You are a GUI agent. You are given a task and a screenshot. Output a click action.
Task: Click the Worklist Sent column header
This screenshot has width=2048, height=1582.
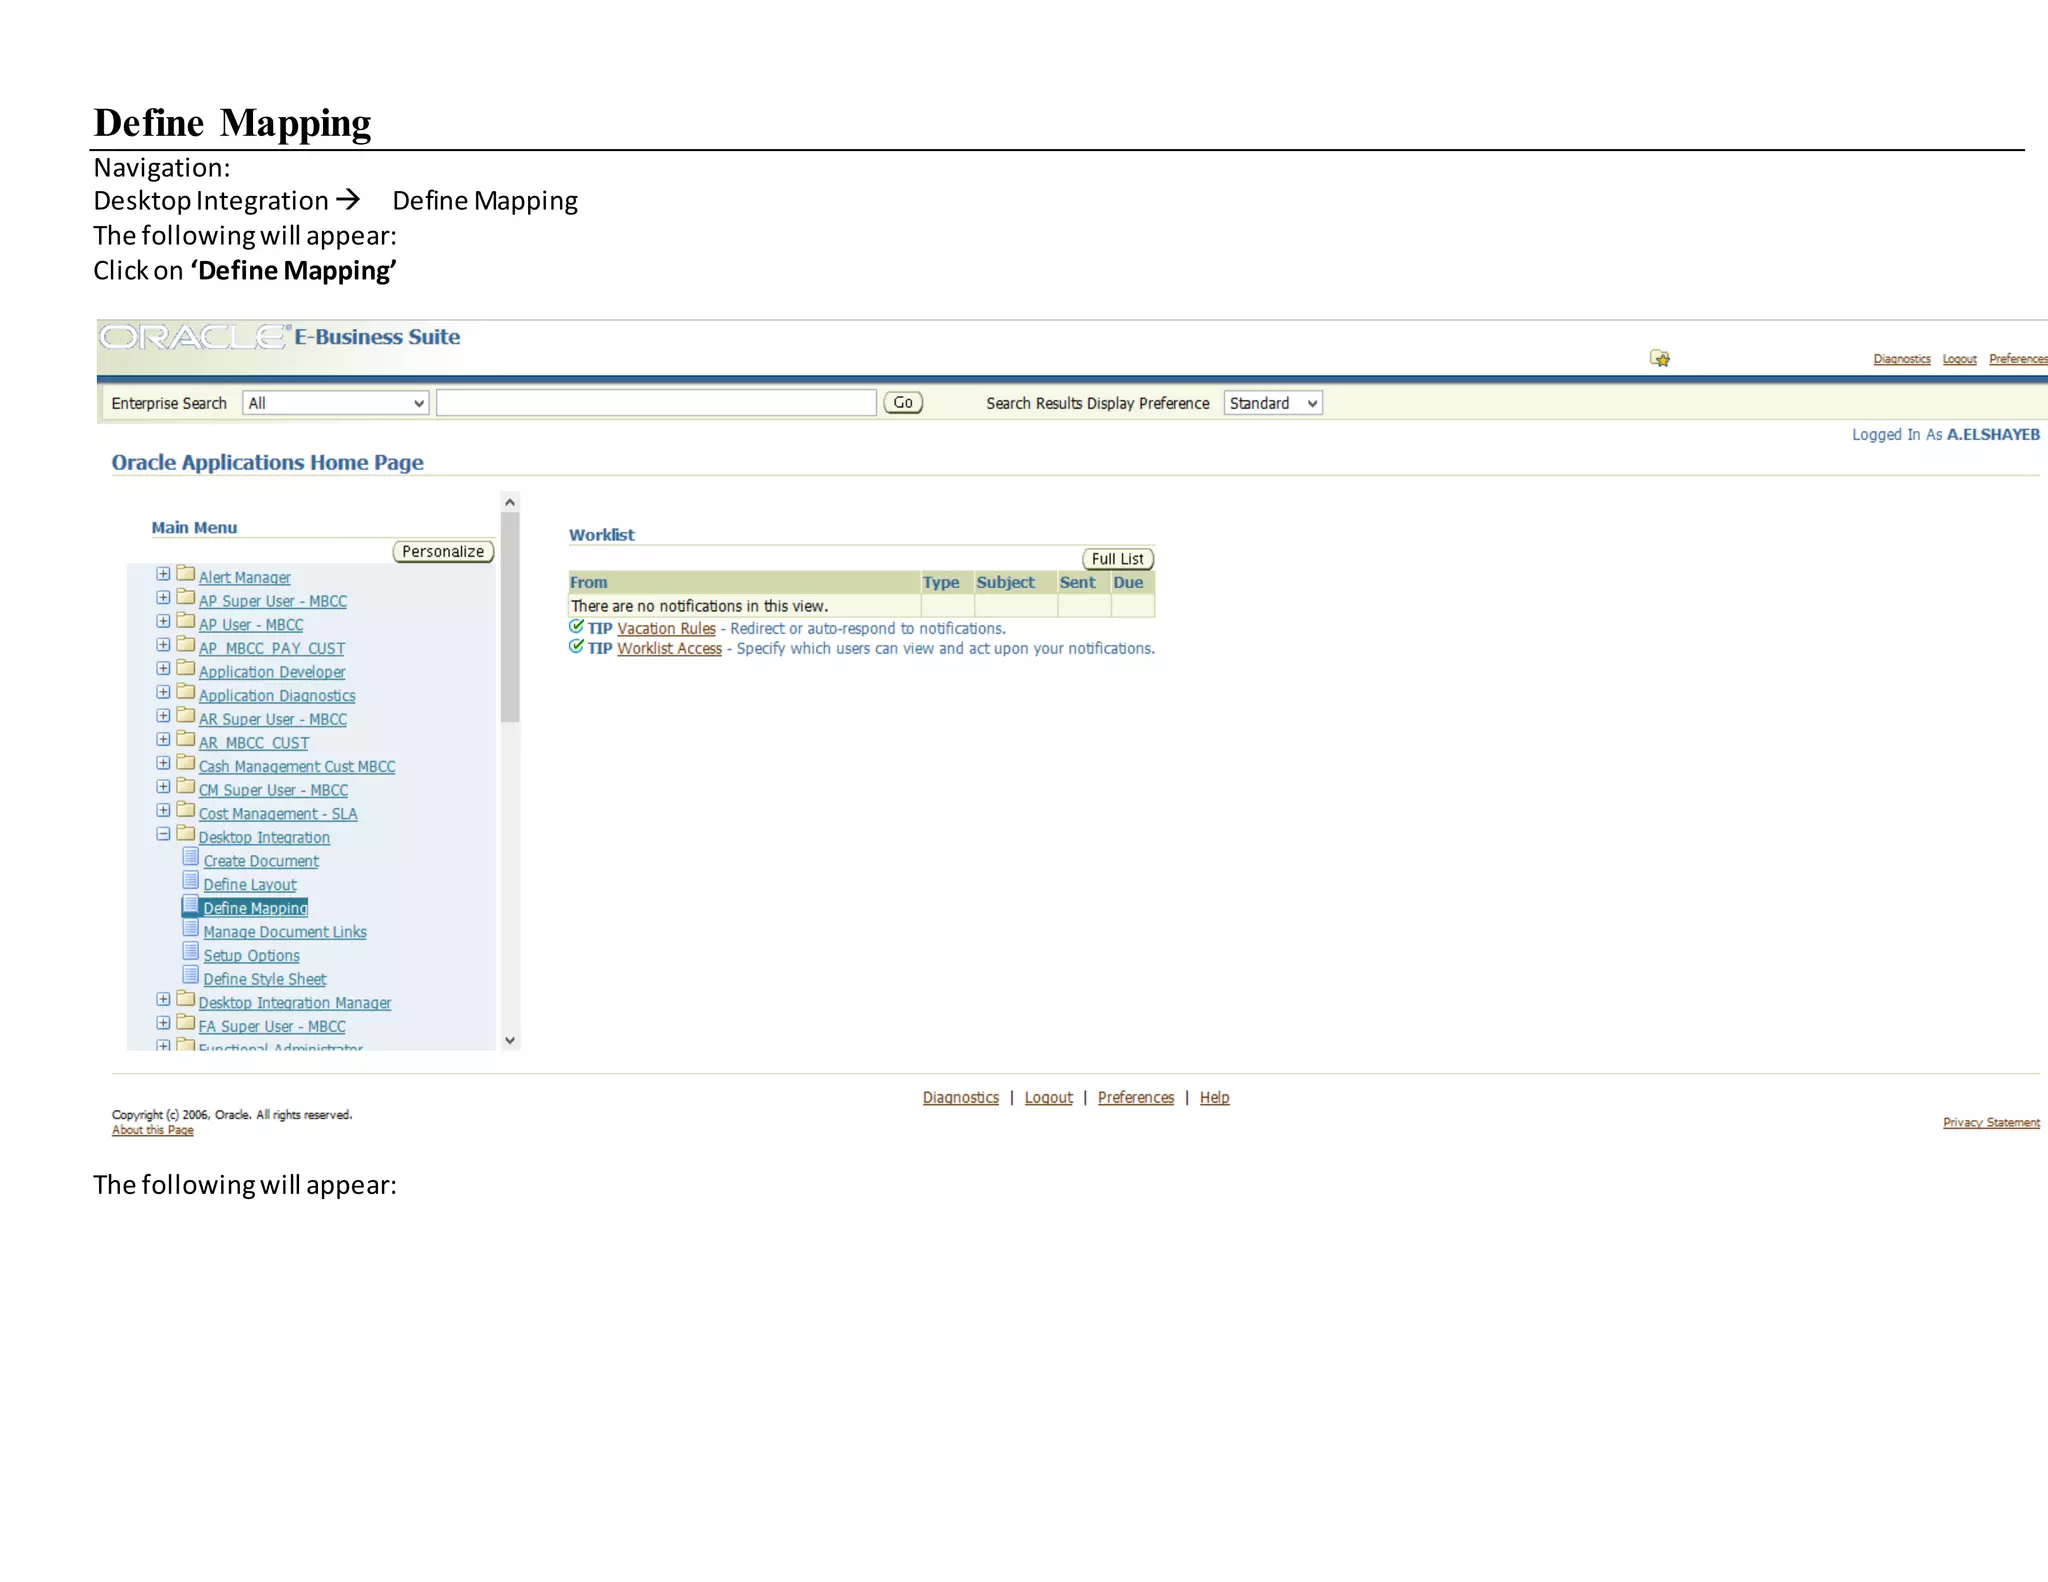[1084, 582]
